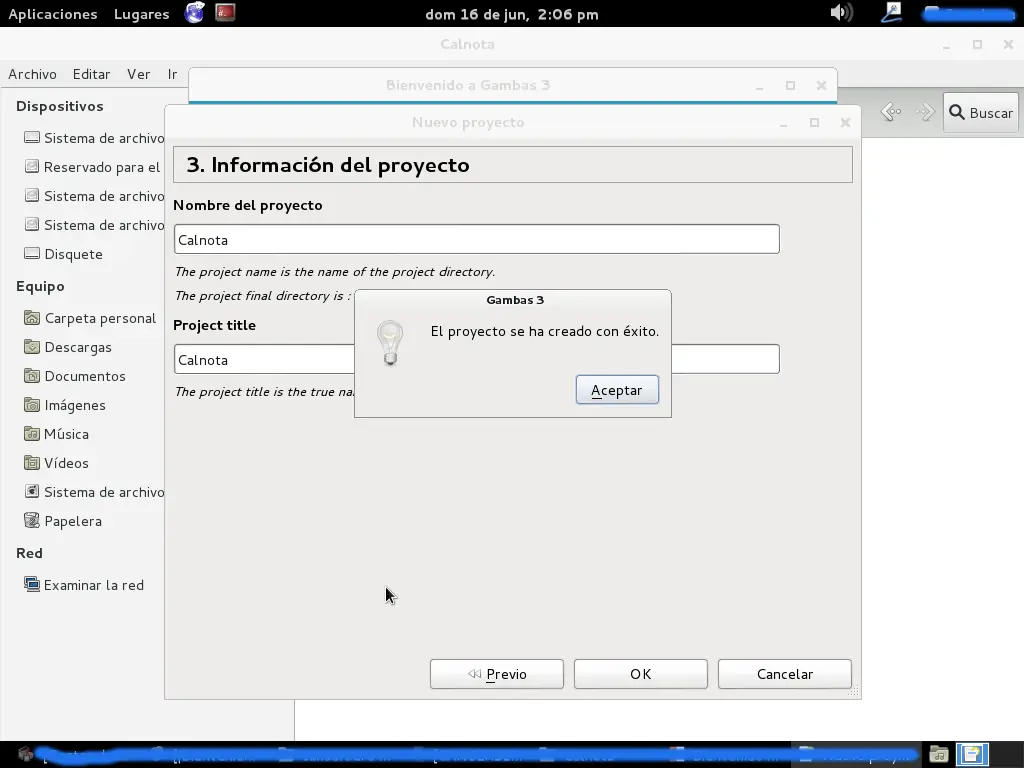Click the resize grip of Nuevo proyecto window
Image resolution: width=1024 pixels, height=768 pixels.
853,692
